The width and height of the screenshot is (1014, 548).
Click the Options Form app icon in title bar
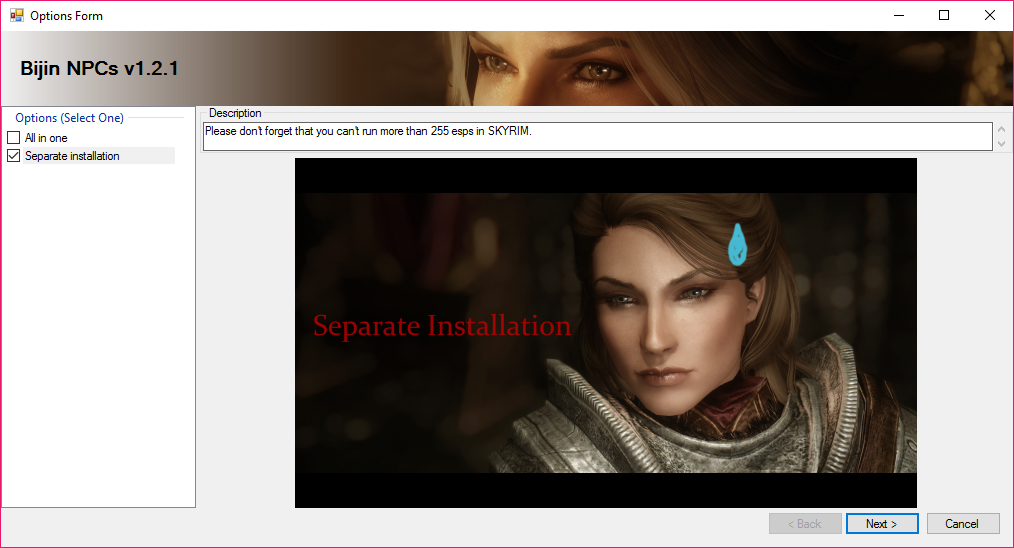(x=17, y=15)
